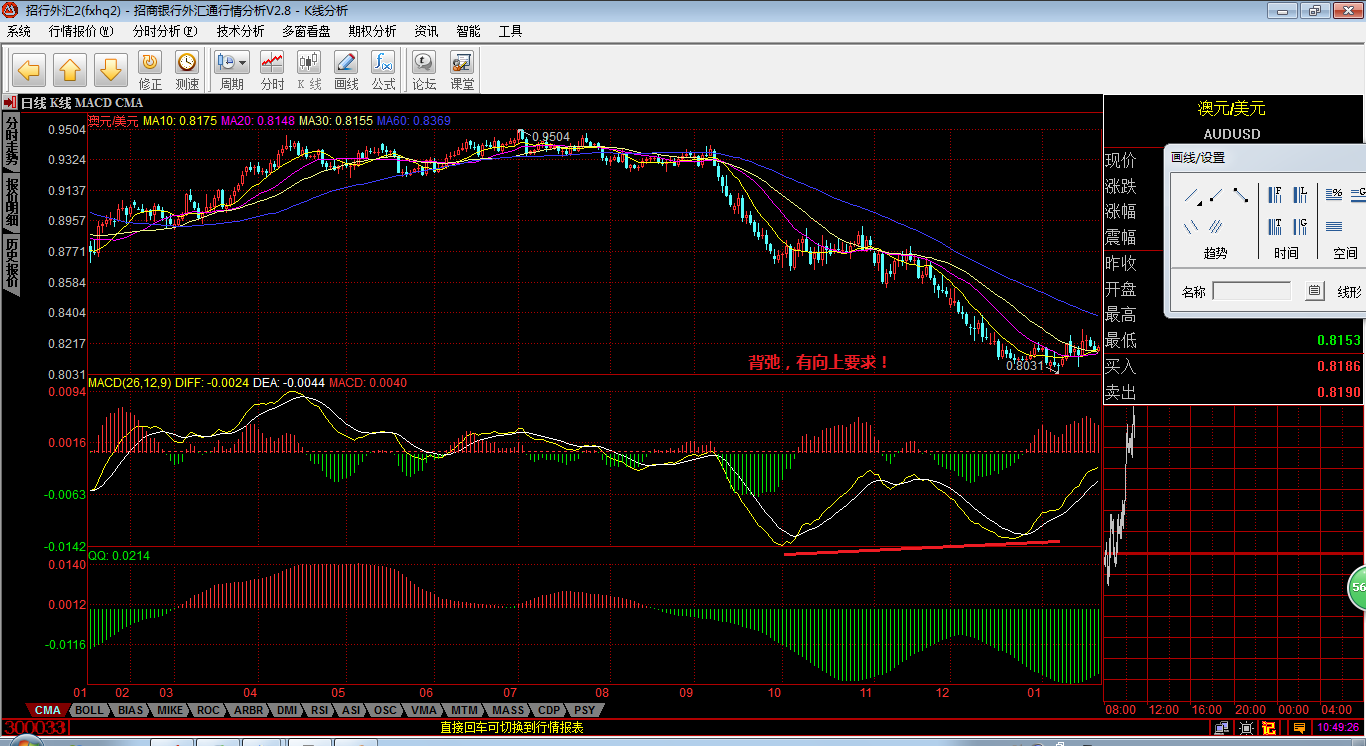Open the 技术分析 menu
Screen dimensions: 1366x746
coord(240,31)
